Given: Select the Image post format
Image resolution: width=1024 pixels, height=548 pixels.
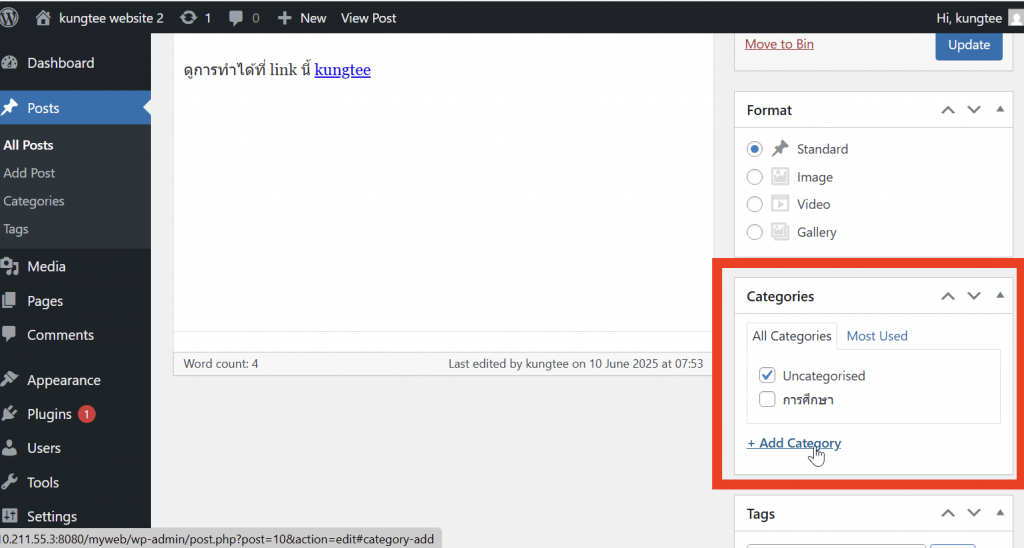Looking at the screenshot, I should [x=754, y=177].
